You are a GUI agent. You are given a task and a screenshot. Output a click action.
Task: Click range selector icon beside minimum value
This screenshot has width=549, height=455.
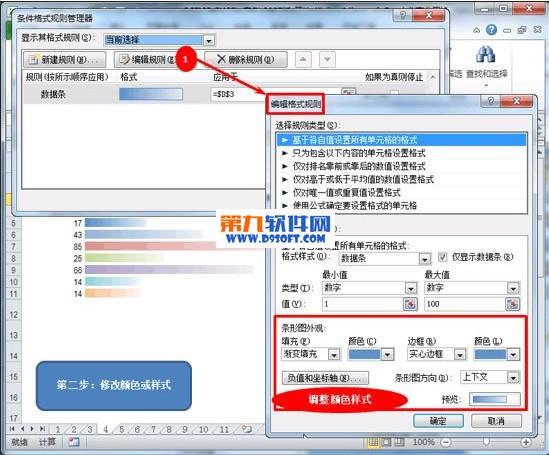(410, 304)
